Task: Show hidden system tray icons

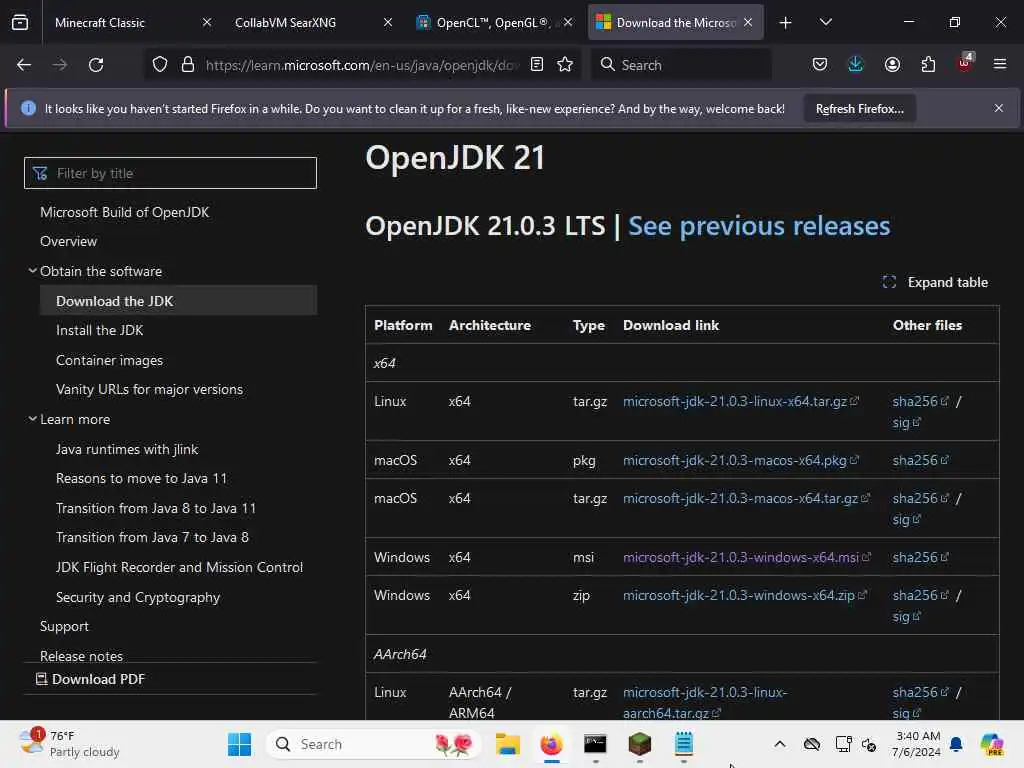Action: tap(780, 744)
